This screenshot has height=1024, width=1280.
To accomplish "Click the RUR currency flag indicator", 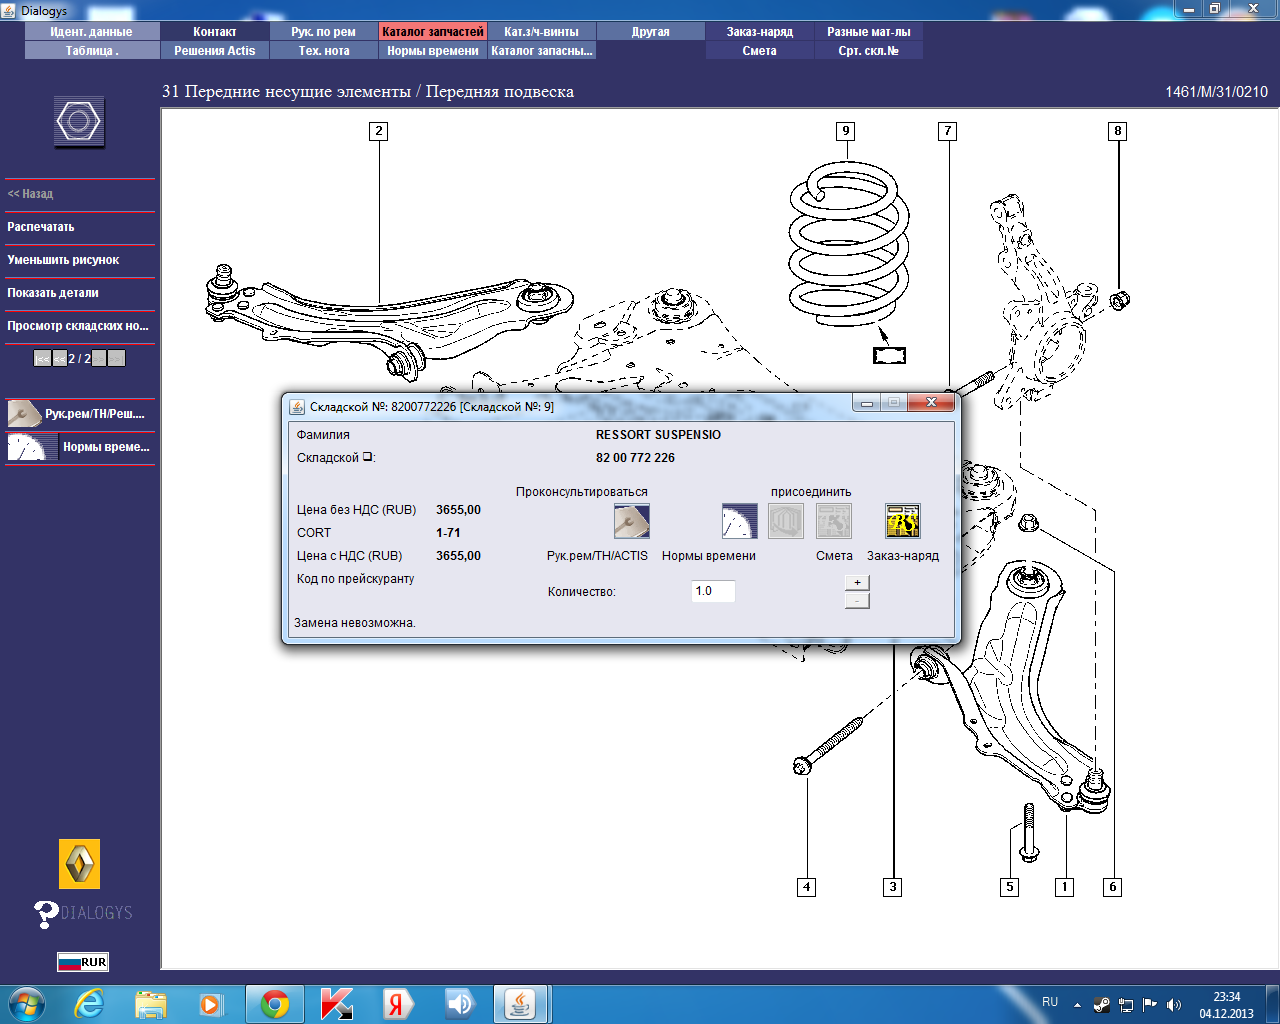I will coord(83,962).
